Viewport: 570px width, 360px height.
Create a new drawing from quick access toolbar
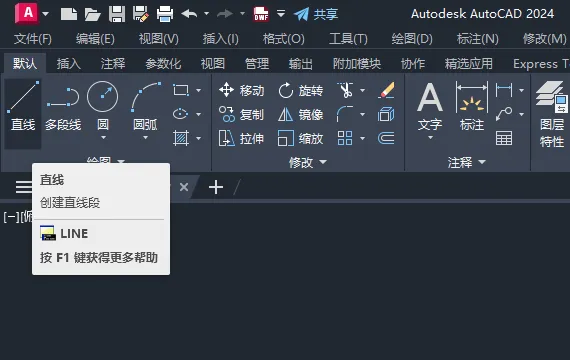click(69, 14)
